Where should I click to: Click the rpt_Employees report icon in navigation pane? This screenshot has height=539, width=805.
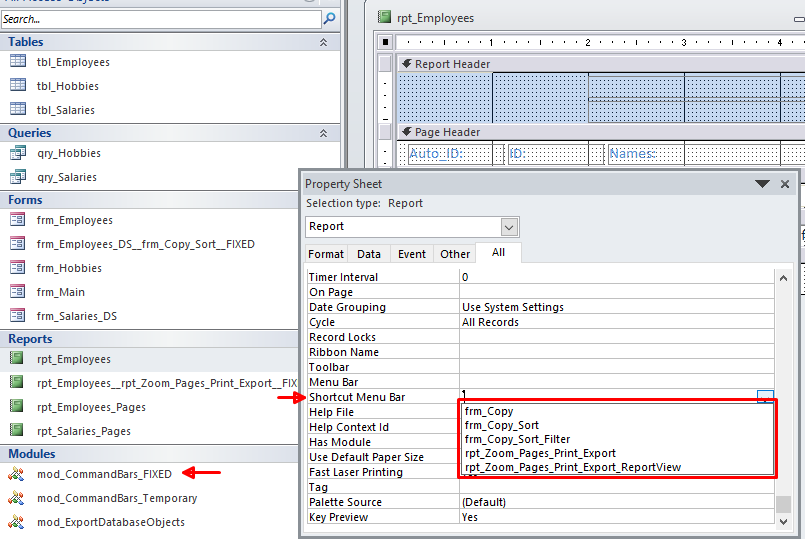click(17, 358)
